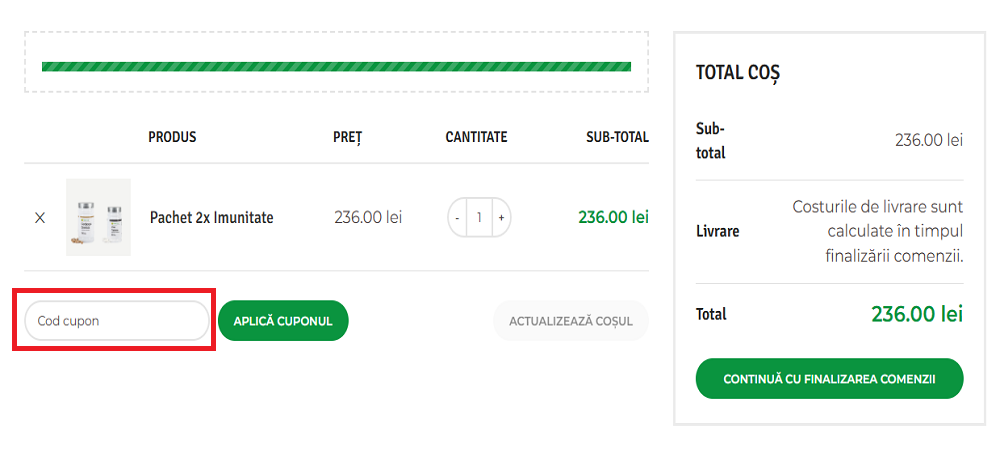Image resolution: width=1000 pixels, height=450 pixels.
Task: Open the Pachet 2x Imunitate product thumbnail
Action: point(98,217)
